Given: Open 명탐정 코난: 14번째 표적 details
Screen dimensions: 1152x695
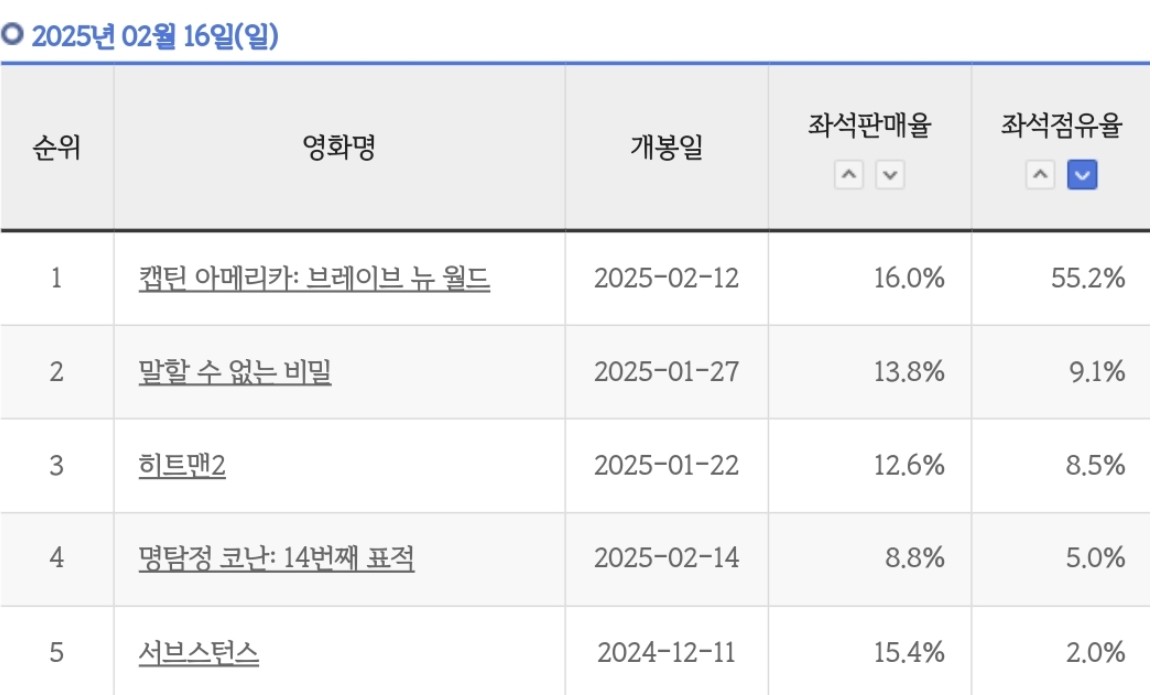Looking at the screenshot, I should pos(276,559).
